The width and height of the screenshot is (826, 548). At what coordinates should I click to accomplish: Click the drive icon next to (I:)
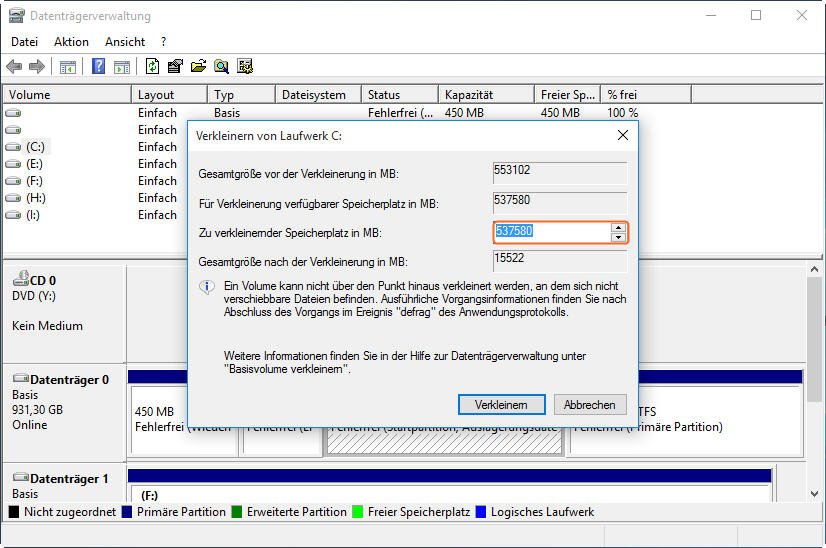[13, 215]
